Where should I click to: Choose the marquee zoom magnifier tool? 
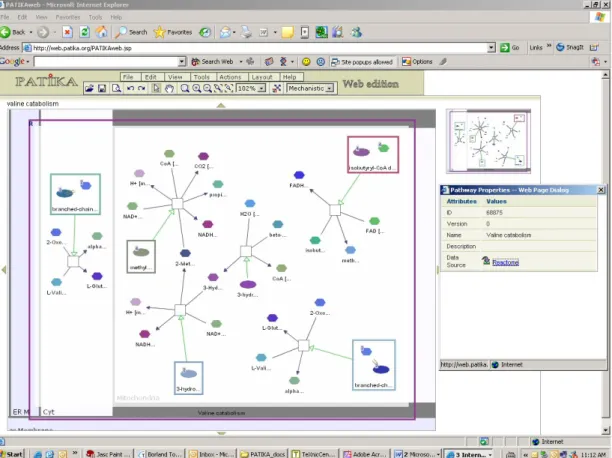(185, 89)
